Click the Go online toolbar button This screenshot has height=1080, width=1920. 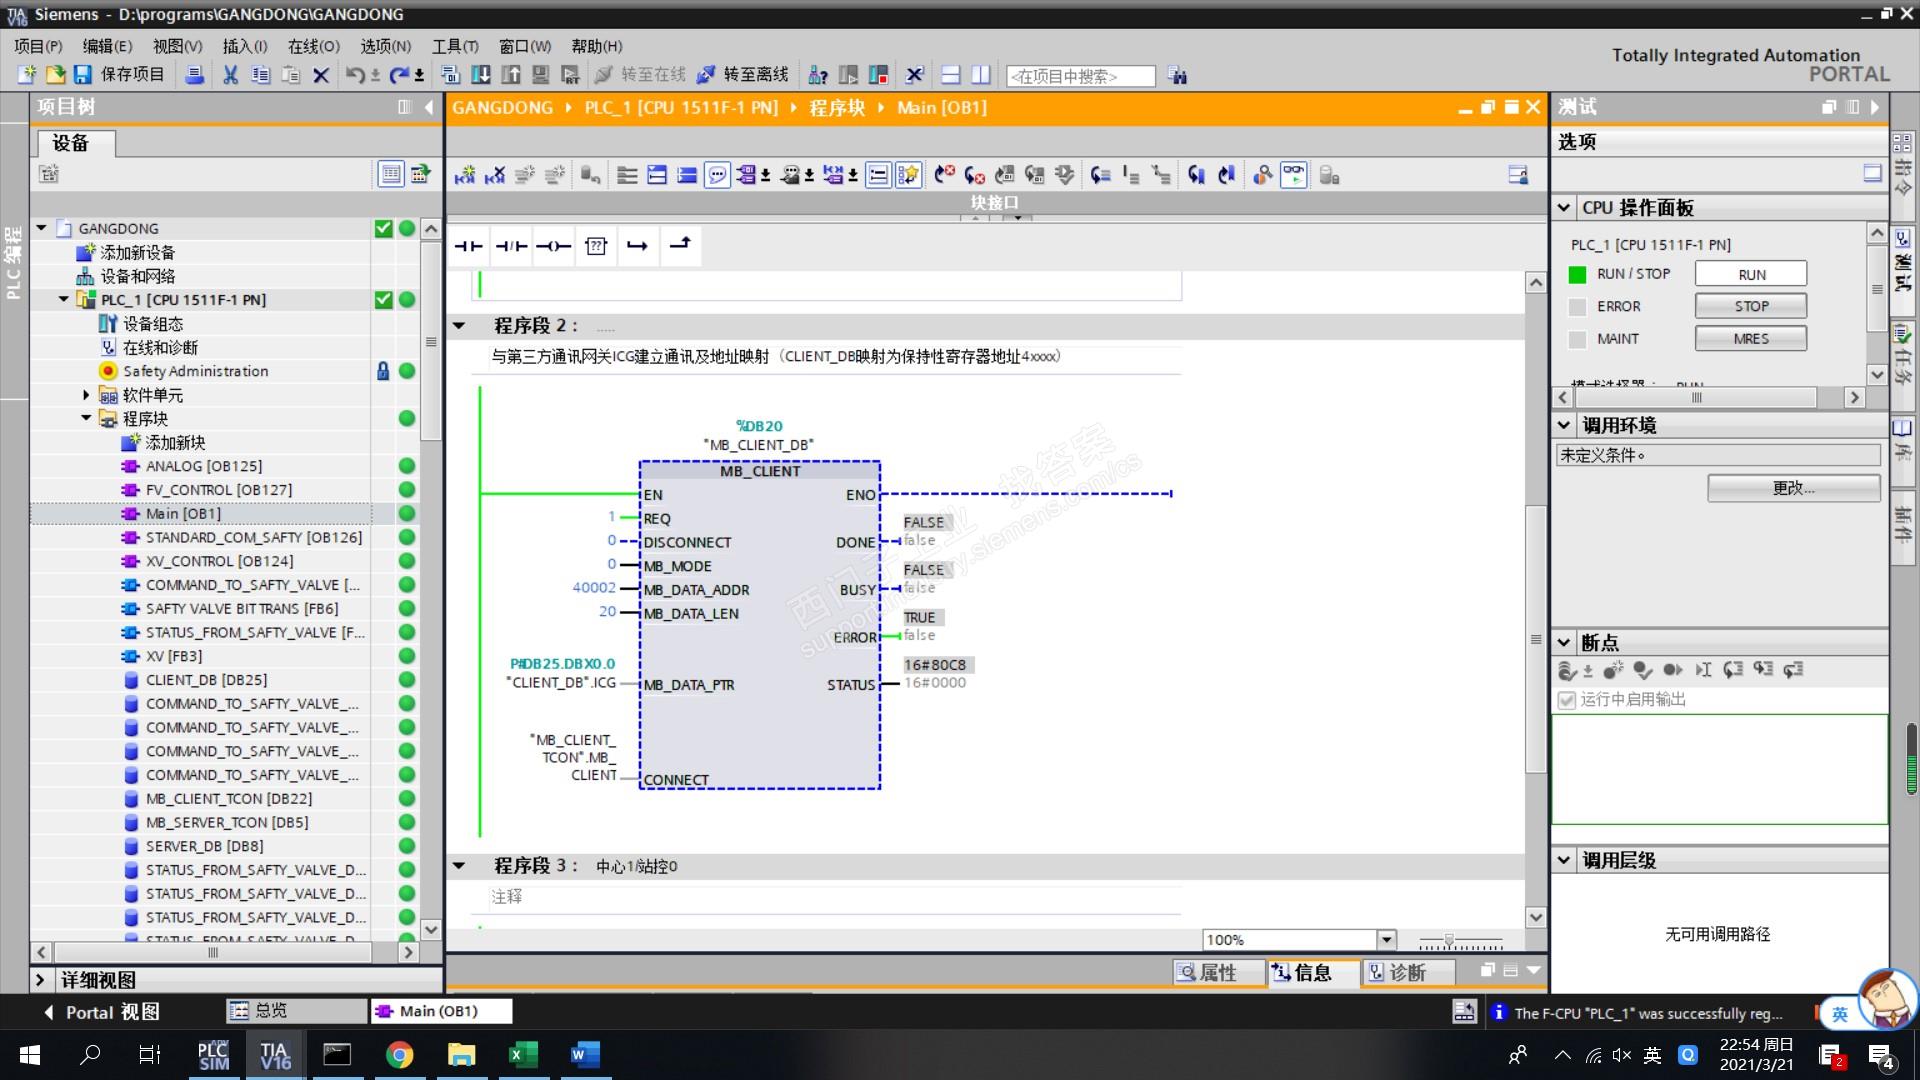(x=640, y=75)
